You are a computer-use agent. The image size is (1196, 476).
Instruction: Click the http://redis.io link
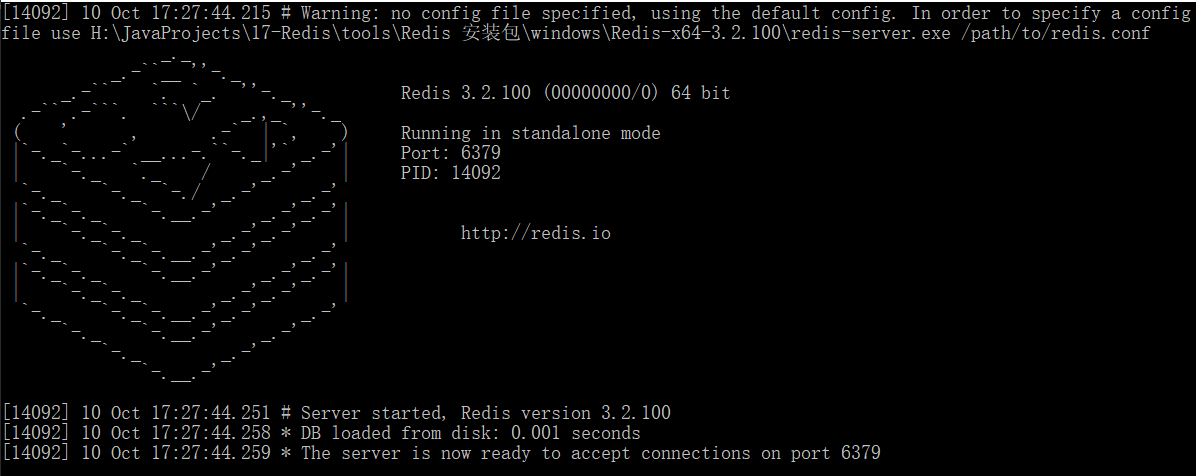tap(535, 233)
